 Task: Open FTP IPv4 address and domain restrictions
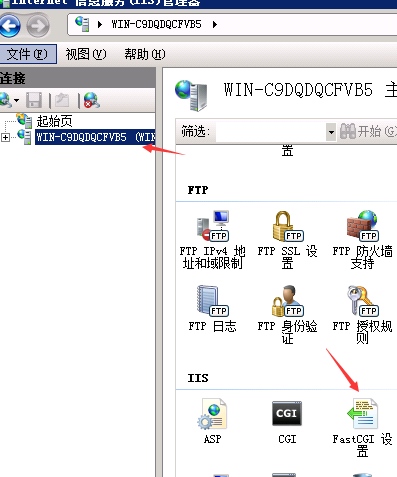point(212,225)
